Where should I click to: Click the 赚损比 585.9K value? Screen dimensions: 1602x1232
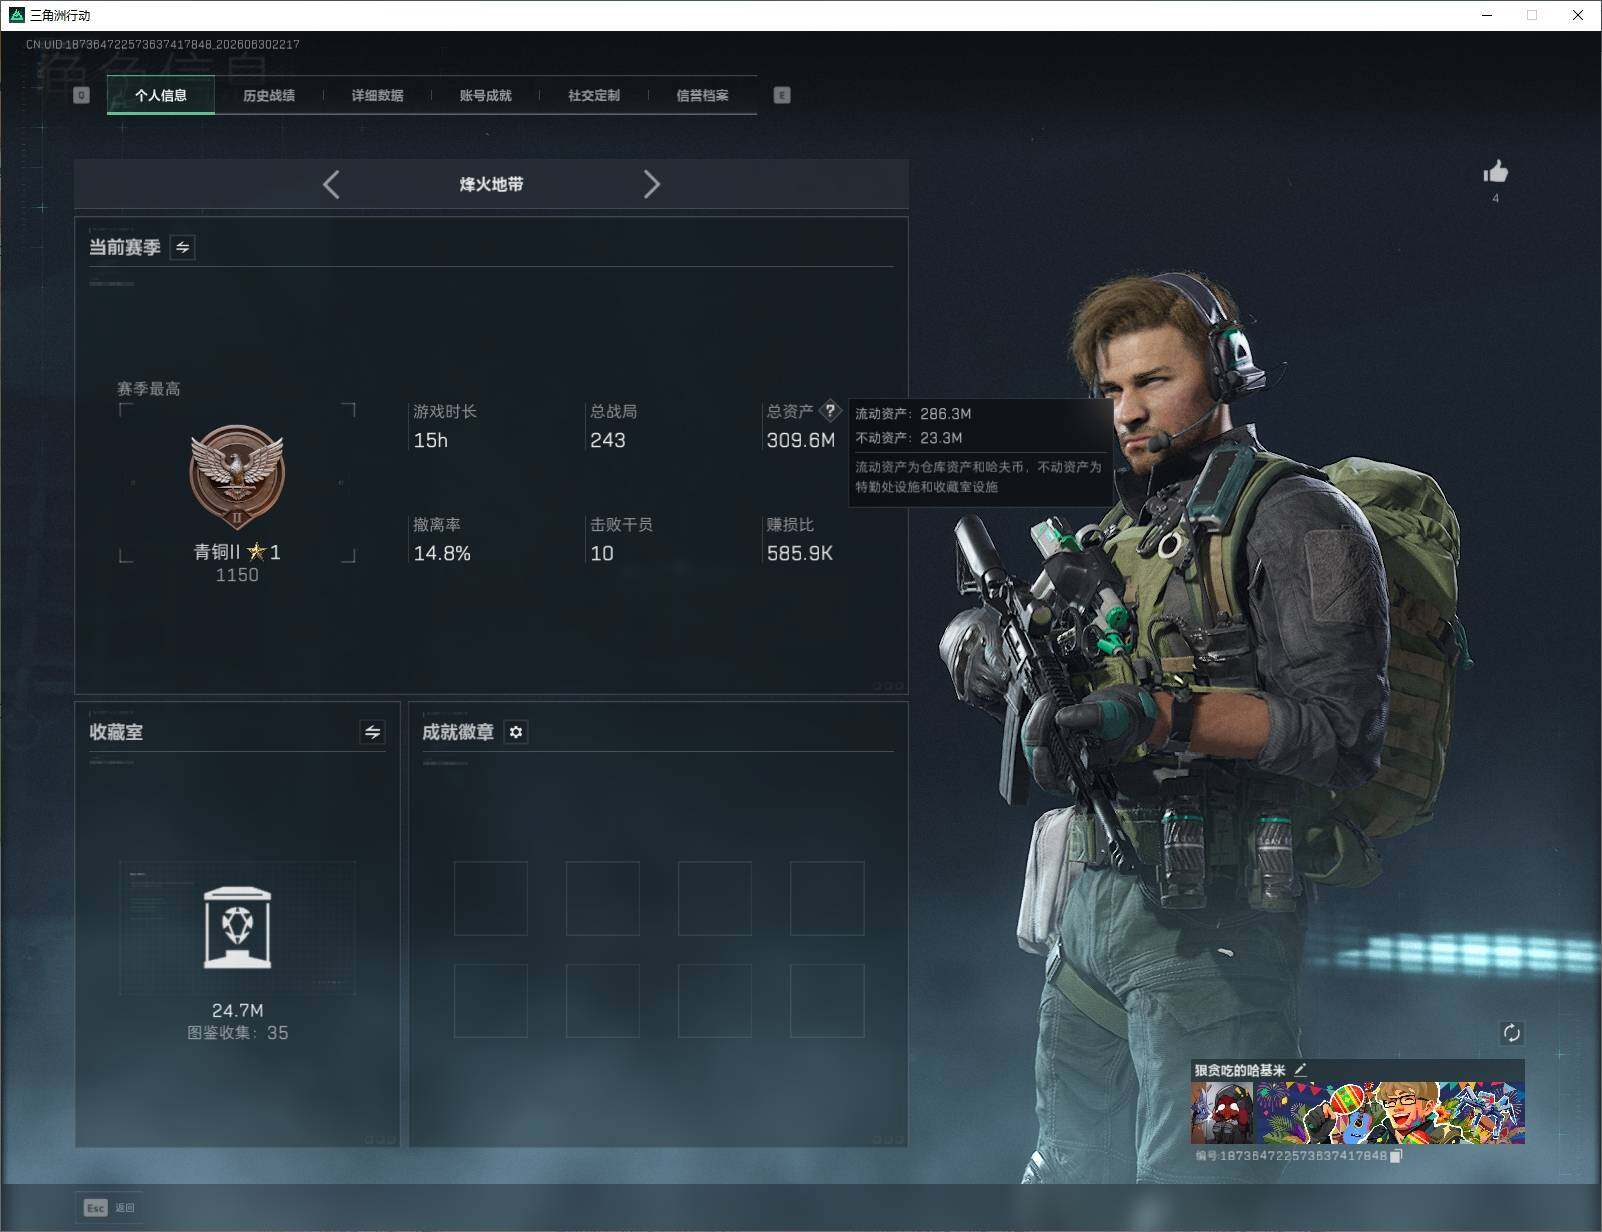800,553
